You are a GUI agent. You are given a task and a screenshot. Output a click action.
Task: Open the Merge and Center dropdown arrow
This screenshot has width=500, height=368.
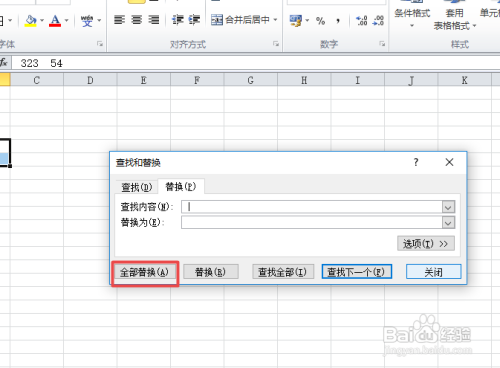click(275, 20)
